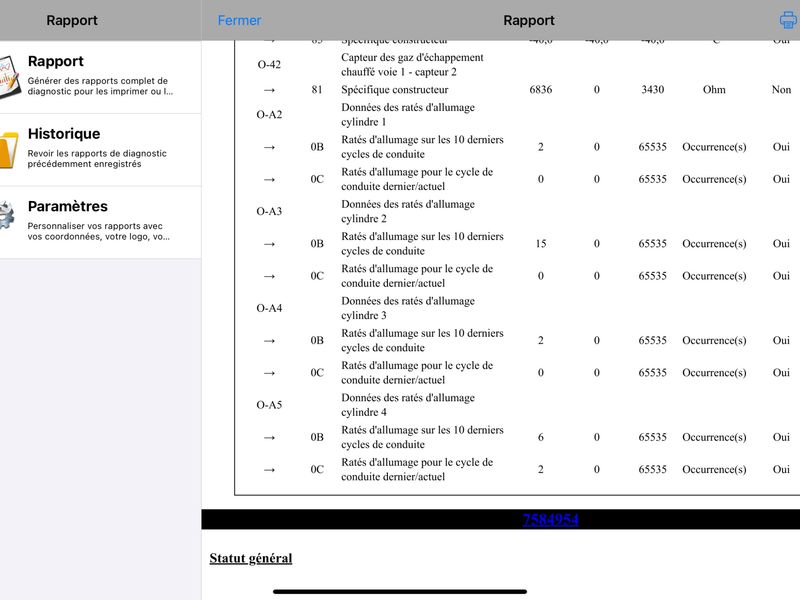Select 'Données des ratés d'allumage cylindre 1'
800x600 pixels.
pos(408,114)
